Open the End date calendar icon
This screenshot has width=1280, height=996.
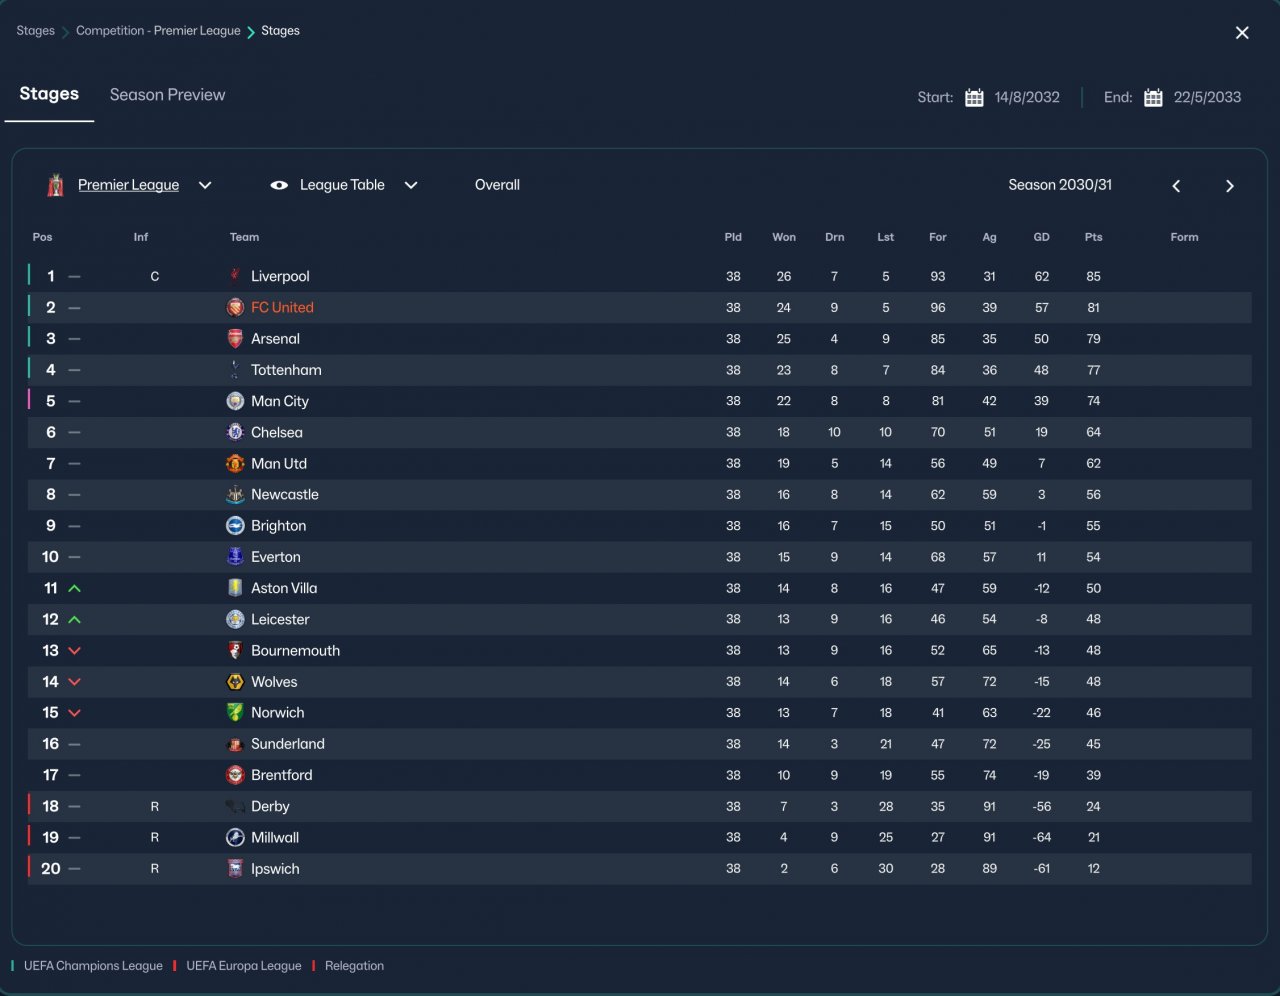[1153, 98]
